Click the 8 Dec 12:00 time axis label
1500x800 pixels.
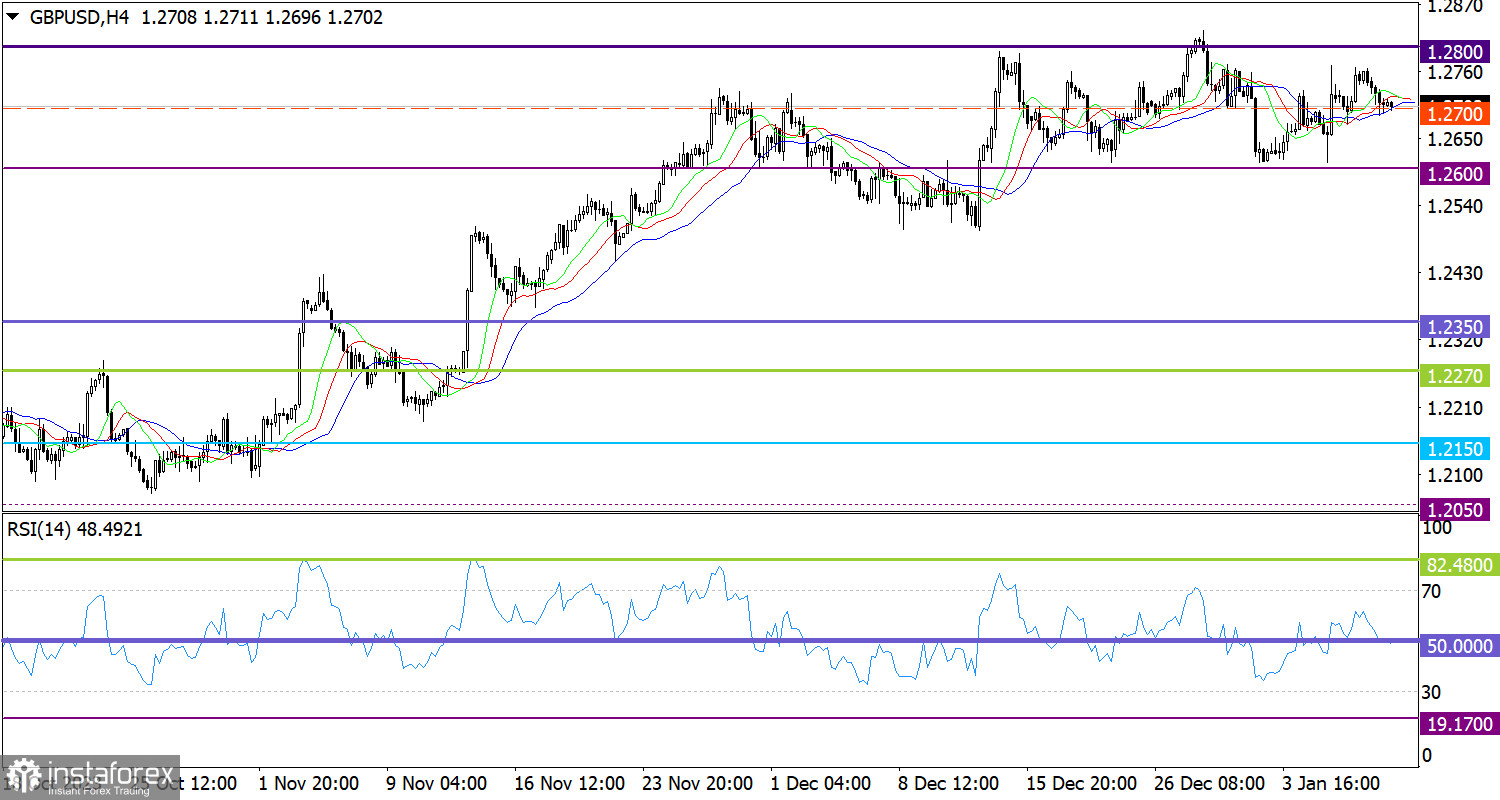point(951,783)
